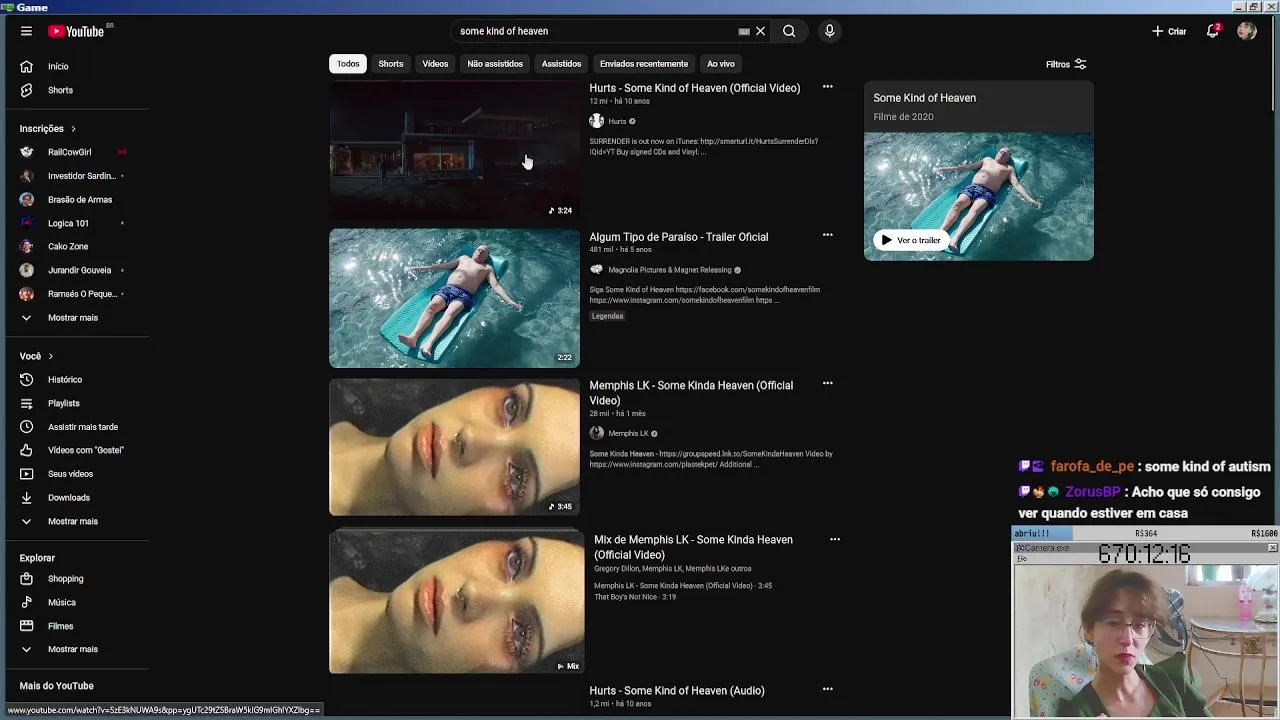This screenshot has width=1280, height=720.
Task: Select the Shorts filter chip
Action: pyautogui.click(x=391, y=64)
